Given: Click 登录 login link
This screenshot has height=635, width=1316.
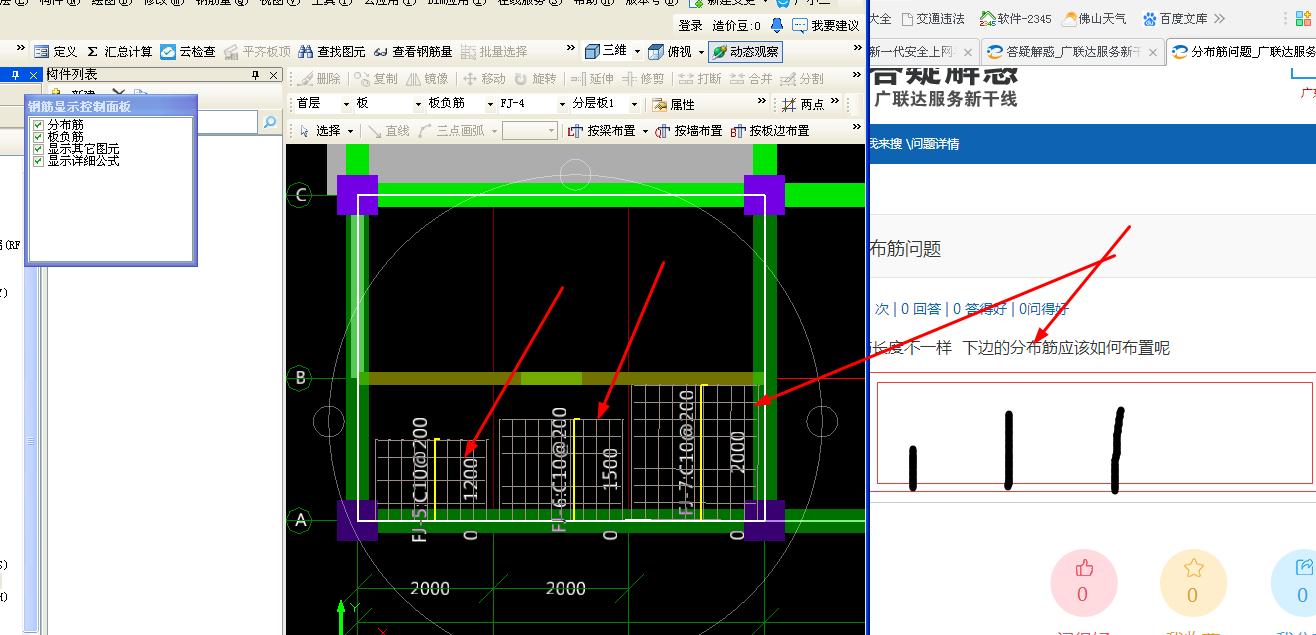Looking at the screenshot, I should [x=690, y=25].
